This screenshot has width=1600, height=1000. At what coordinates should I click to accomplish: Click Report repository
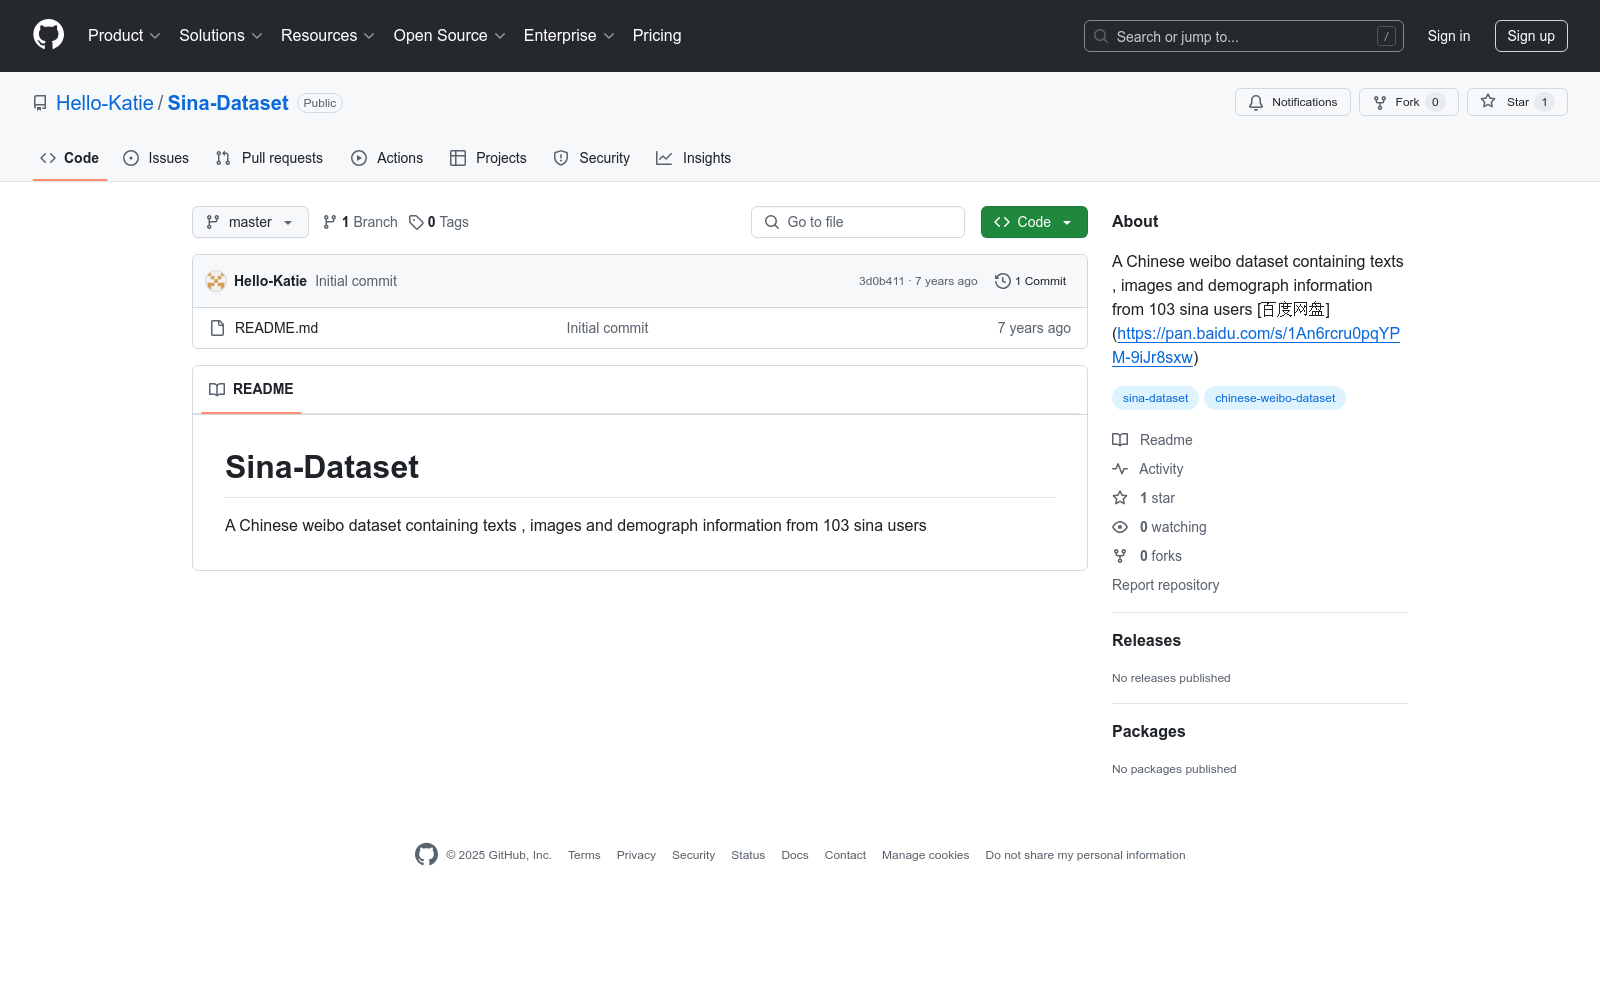pyautogui.click(x=1165, y=585)
